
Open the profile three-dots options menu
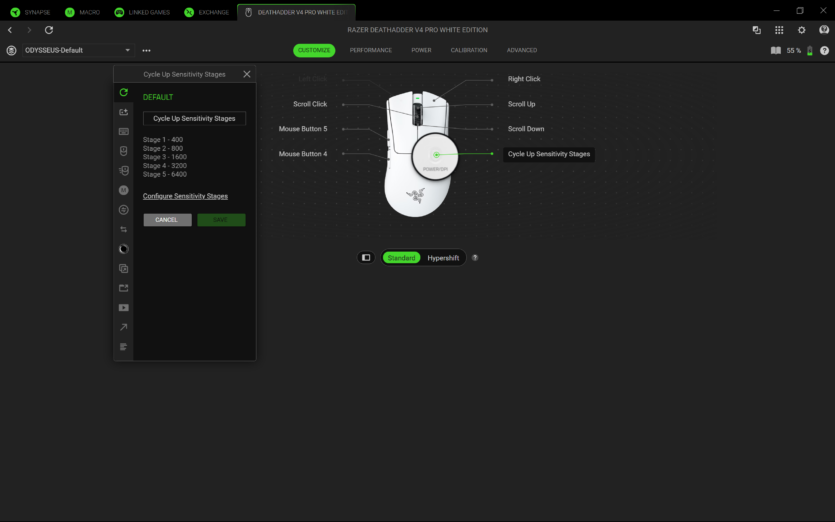click(x=147, y=50)
